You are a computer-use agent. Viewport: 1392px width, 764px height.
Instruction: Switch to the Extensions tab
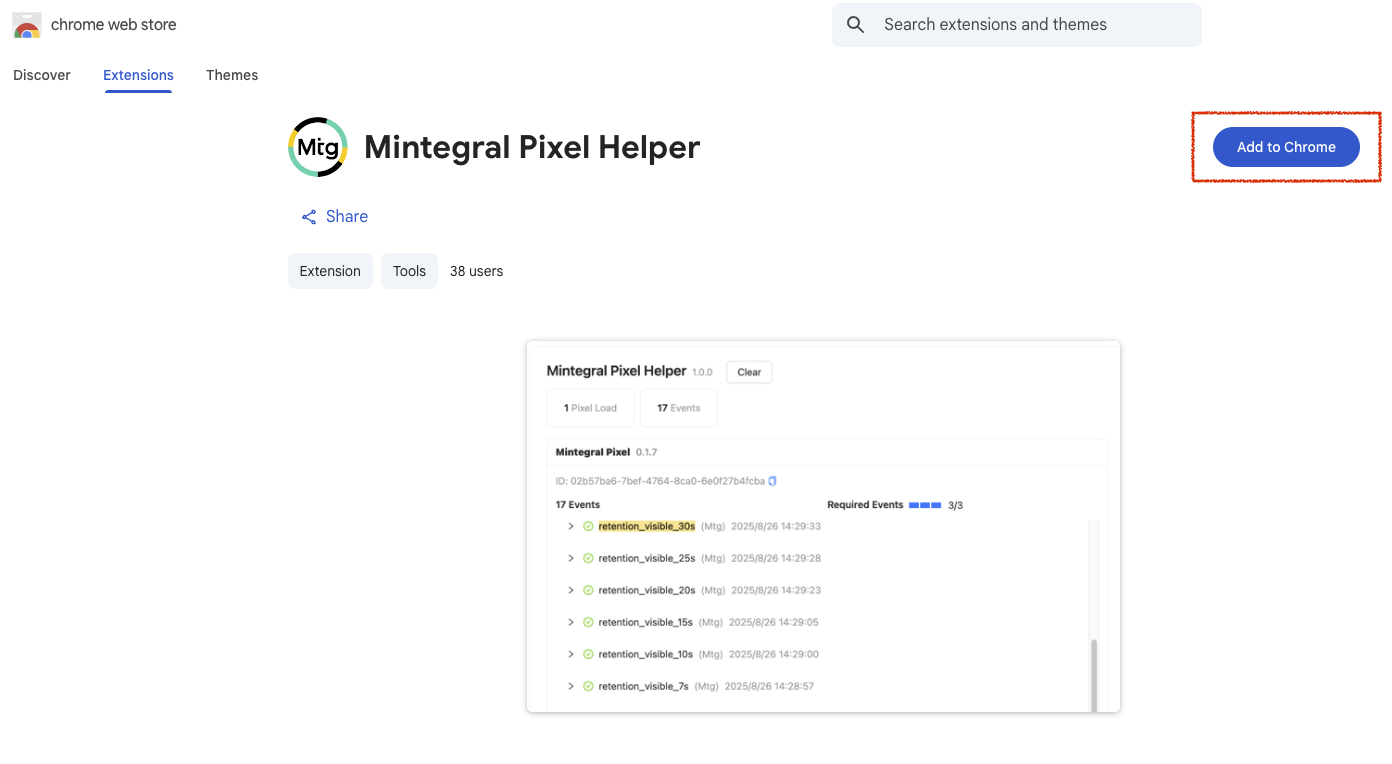[138, 75]
